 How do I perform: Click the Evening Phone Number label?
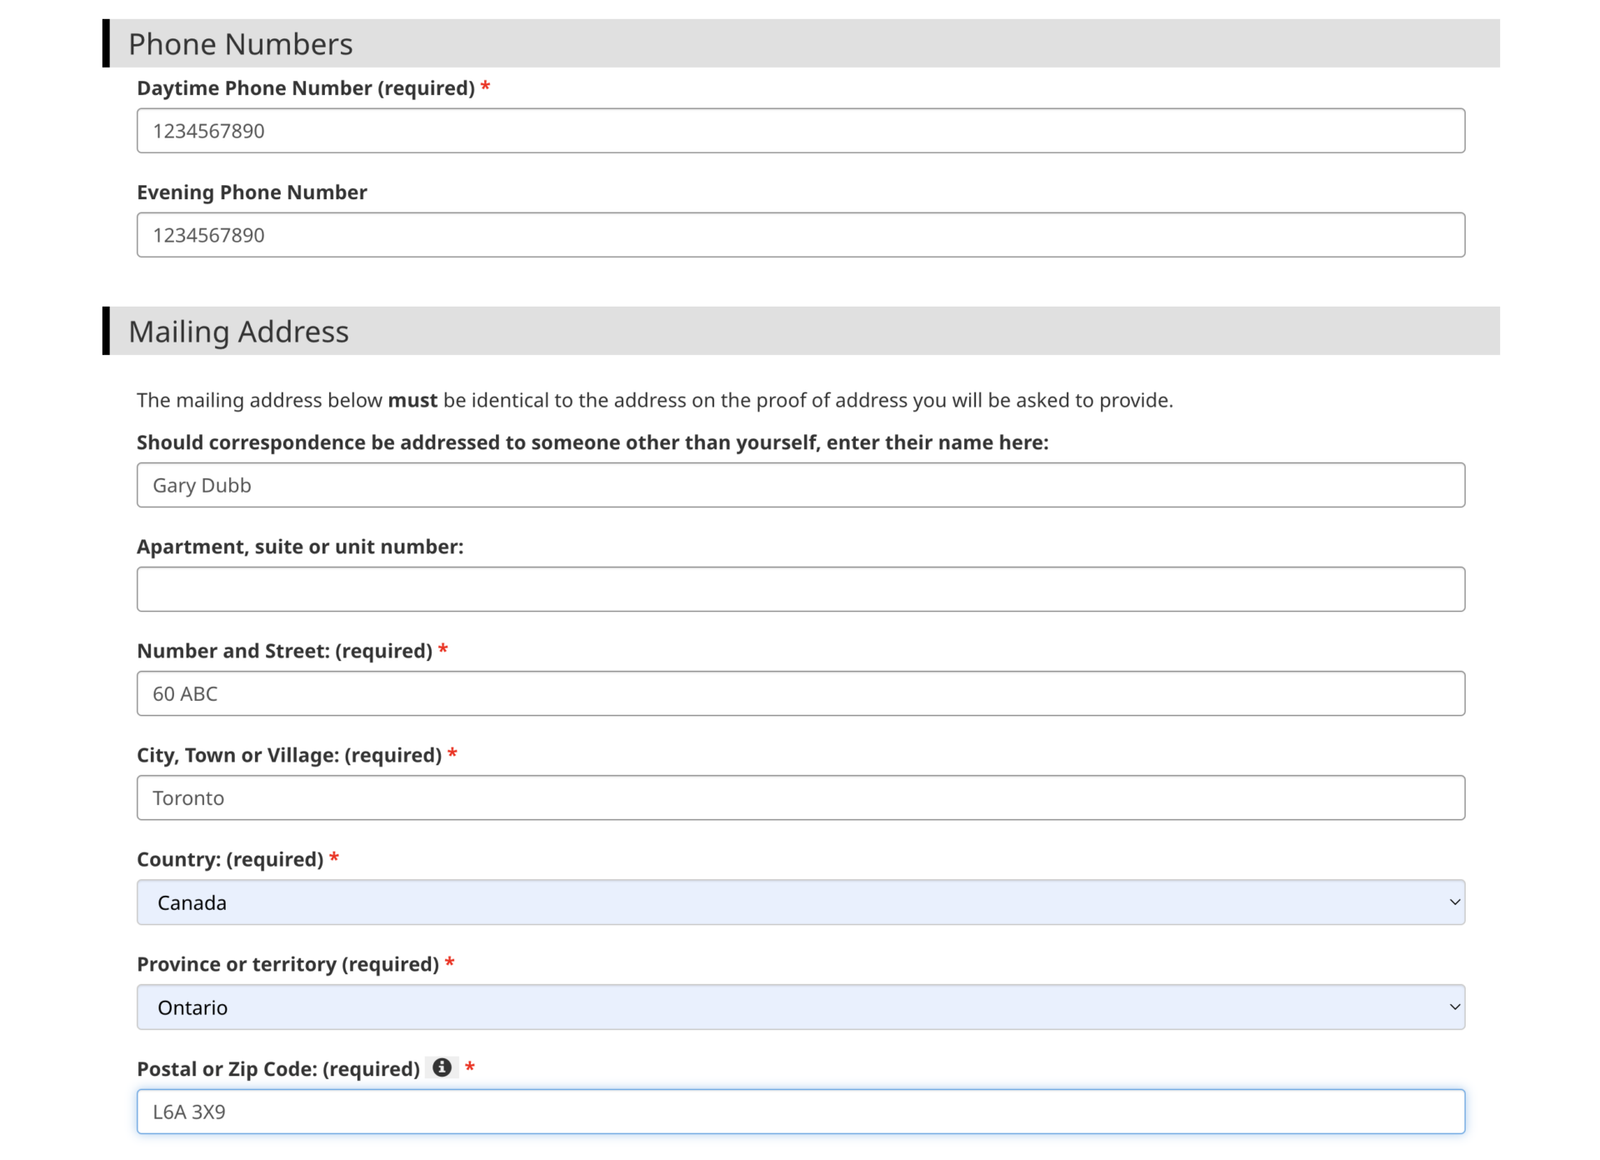click(x=252, y=192)
